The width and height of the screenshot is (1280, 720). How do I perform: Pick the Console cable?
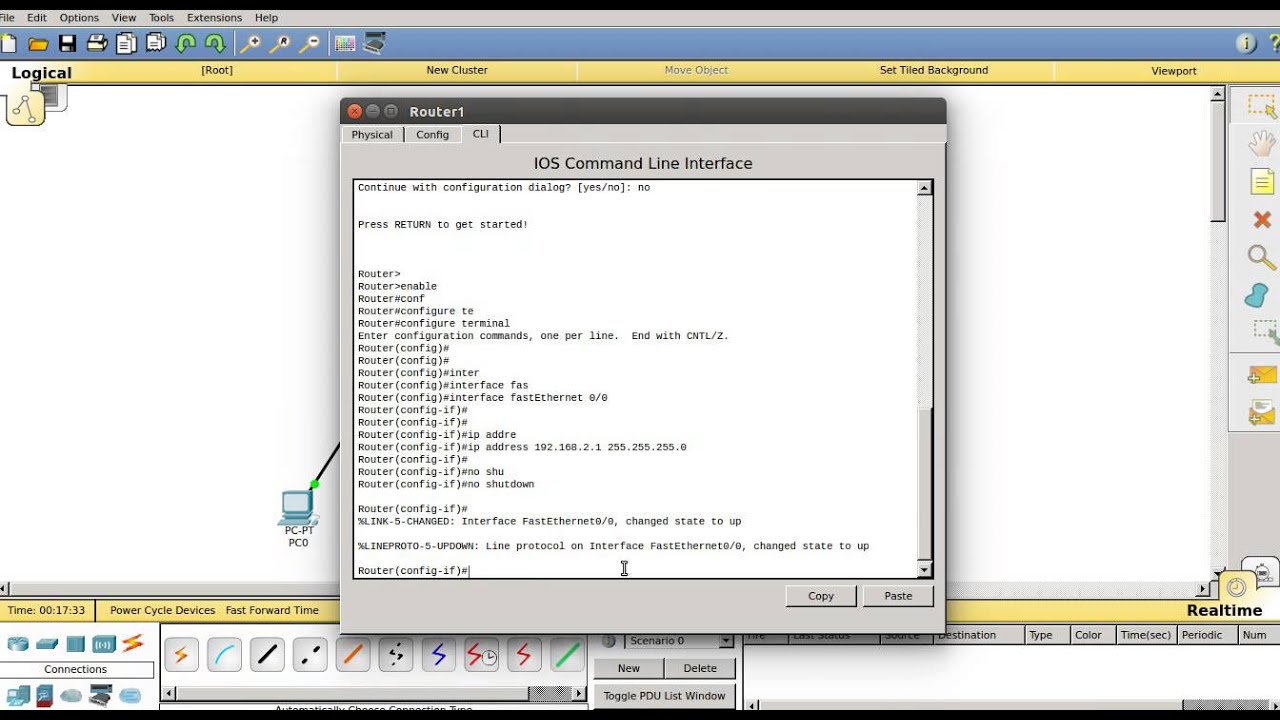(x=224, y=655)
